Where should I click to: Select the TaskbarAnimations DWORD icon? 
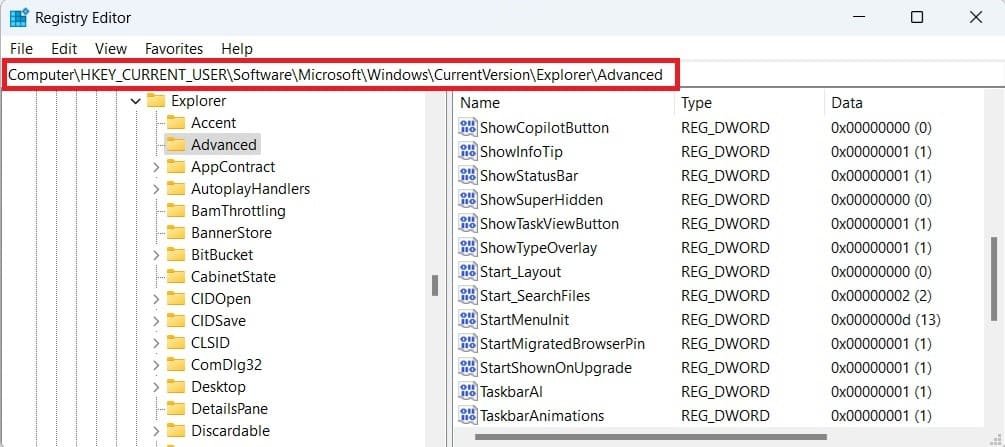[468, 416]
